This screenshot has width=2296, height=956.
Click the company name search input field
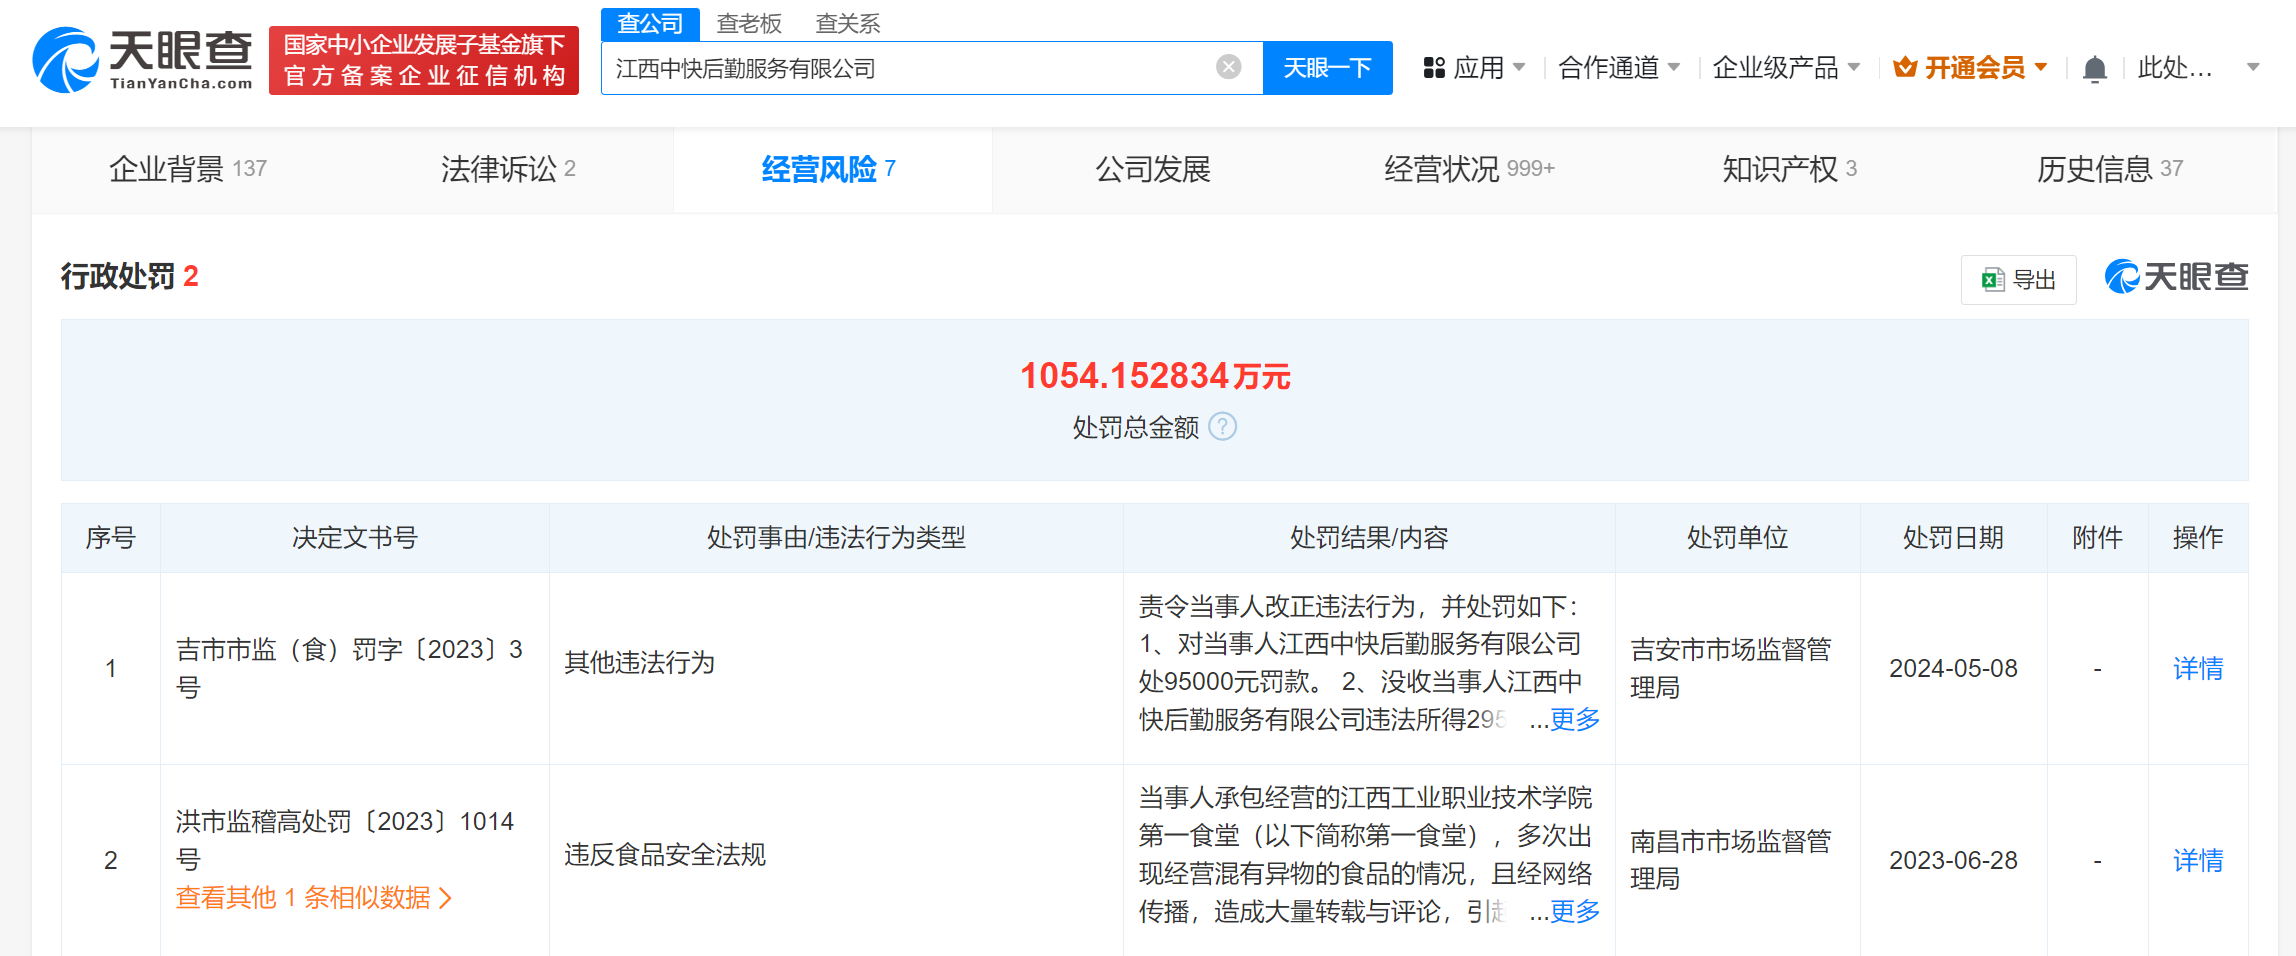point(900,67)
